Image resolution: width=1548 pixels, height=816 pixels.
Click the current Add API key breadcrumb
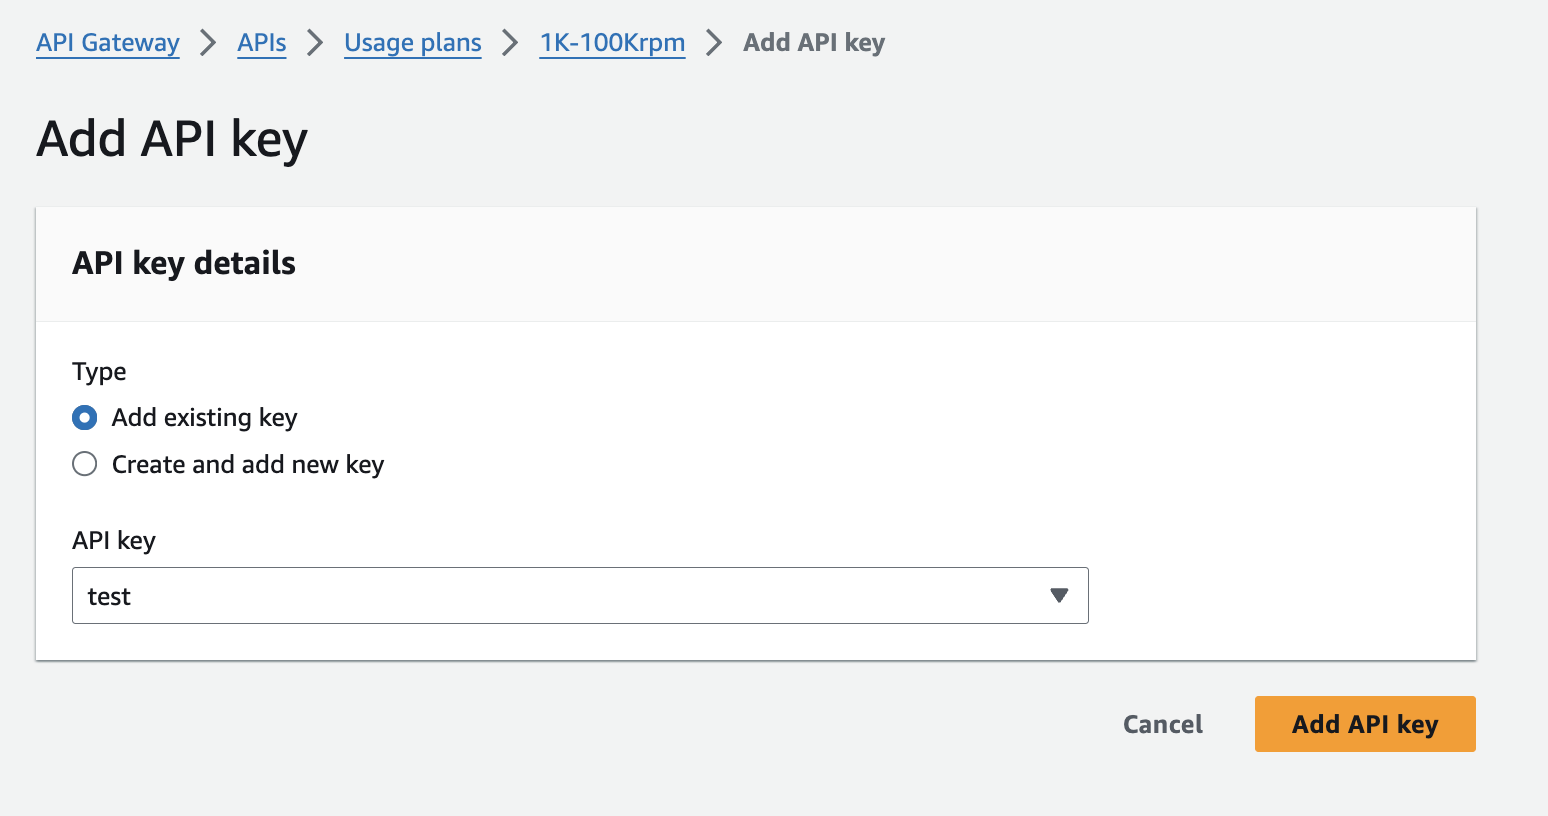(814, 43)
